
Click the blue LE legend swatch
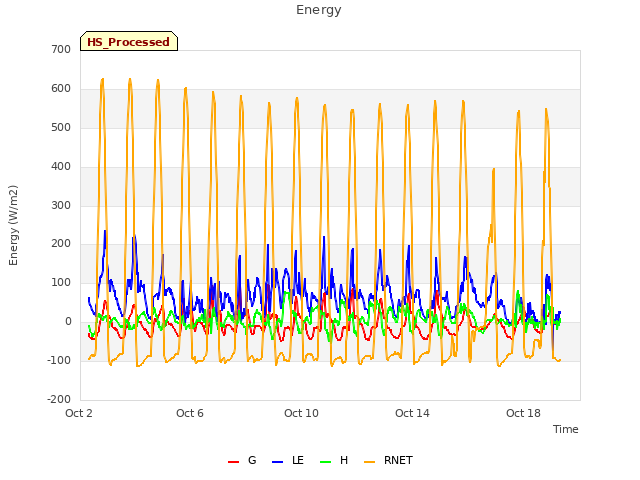[278, 462]
